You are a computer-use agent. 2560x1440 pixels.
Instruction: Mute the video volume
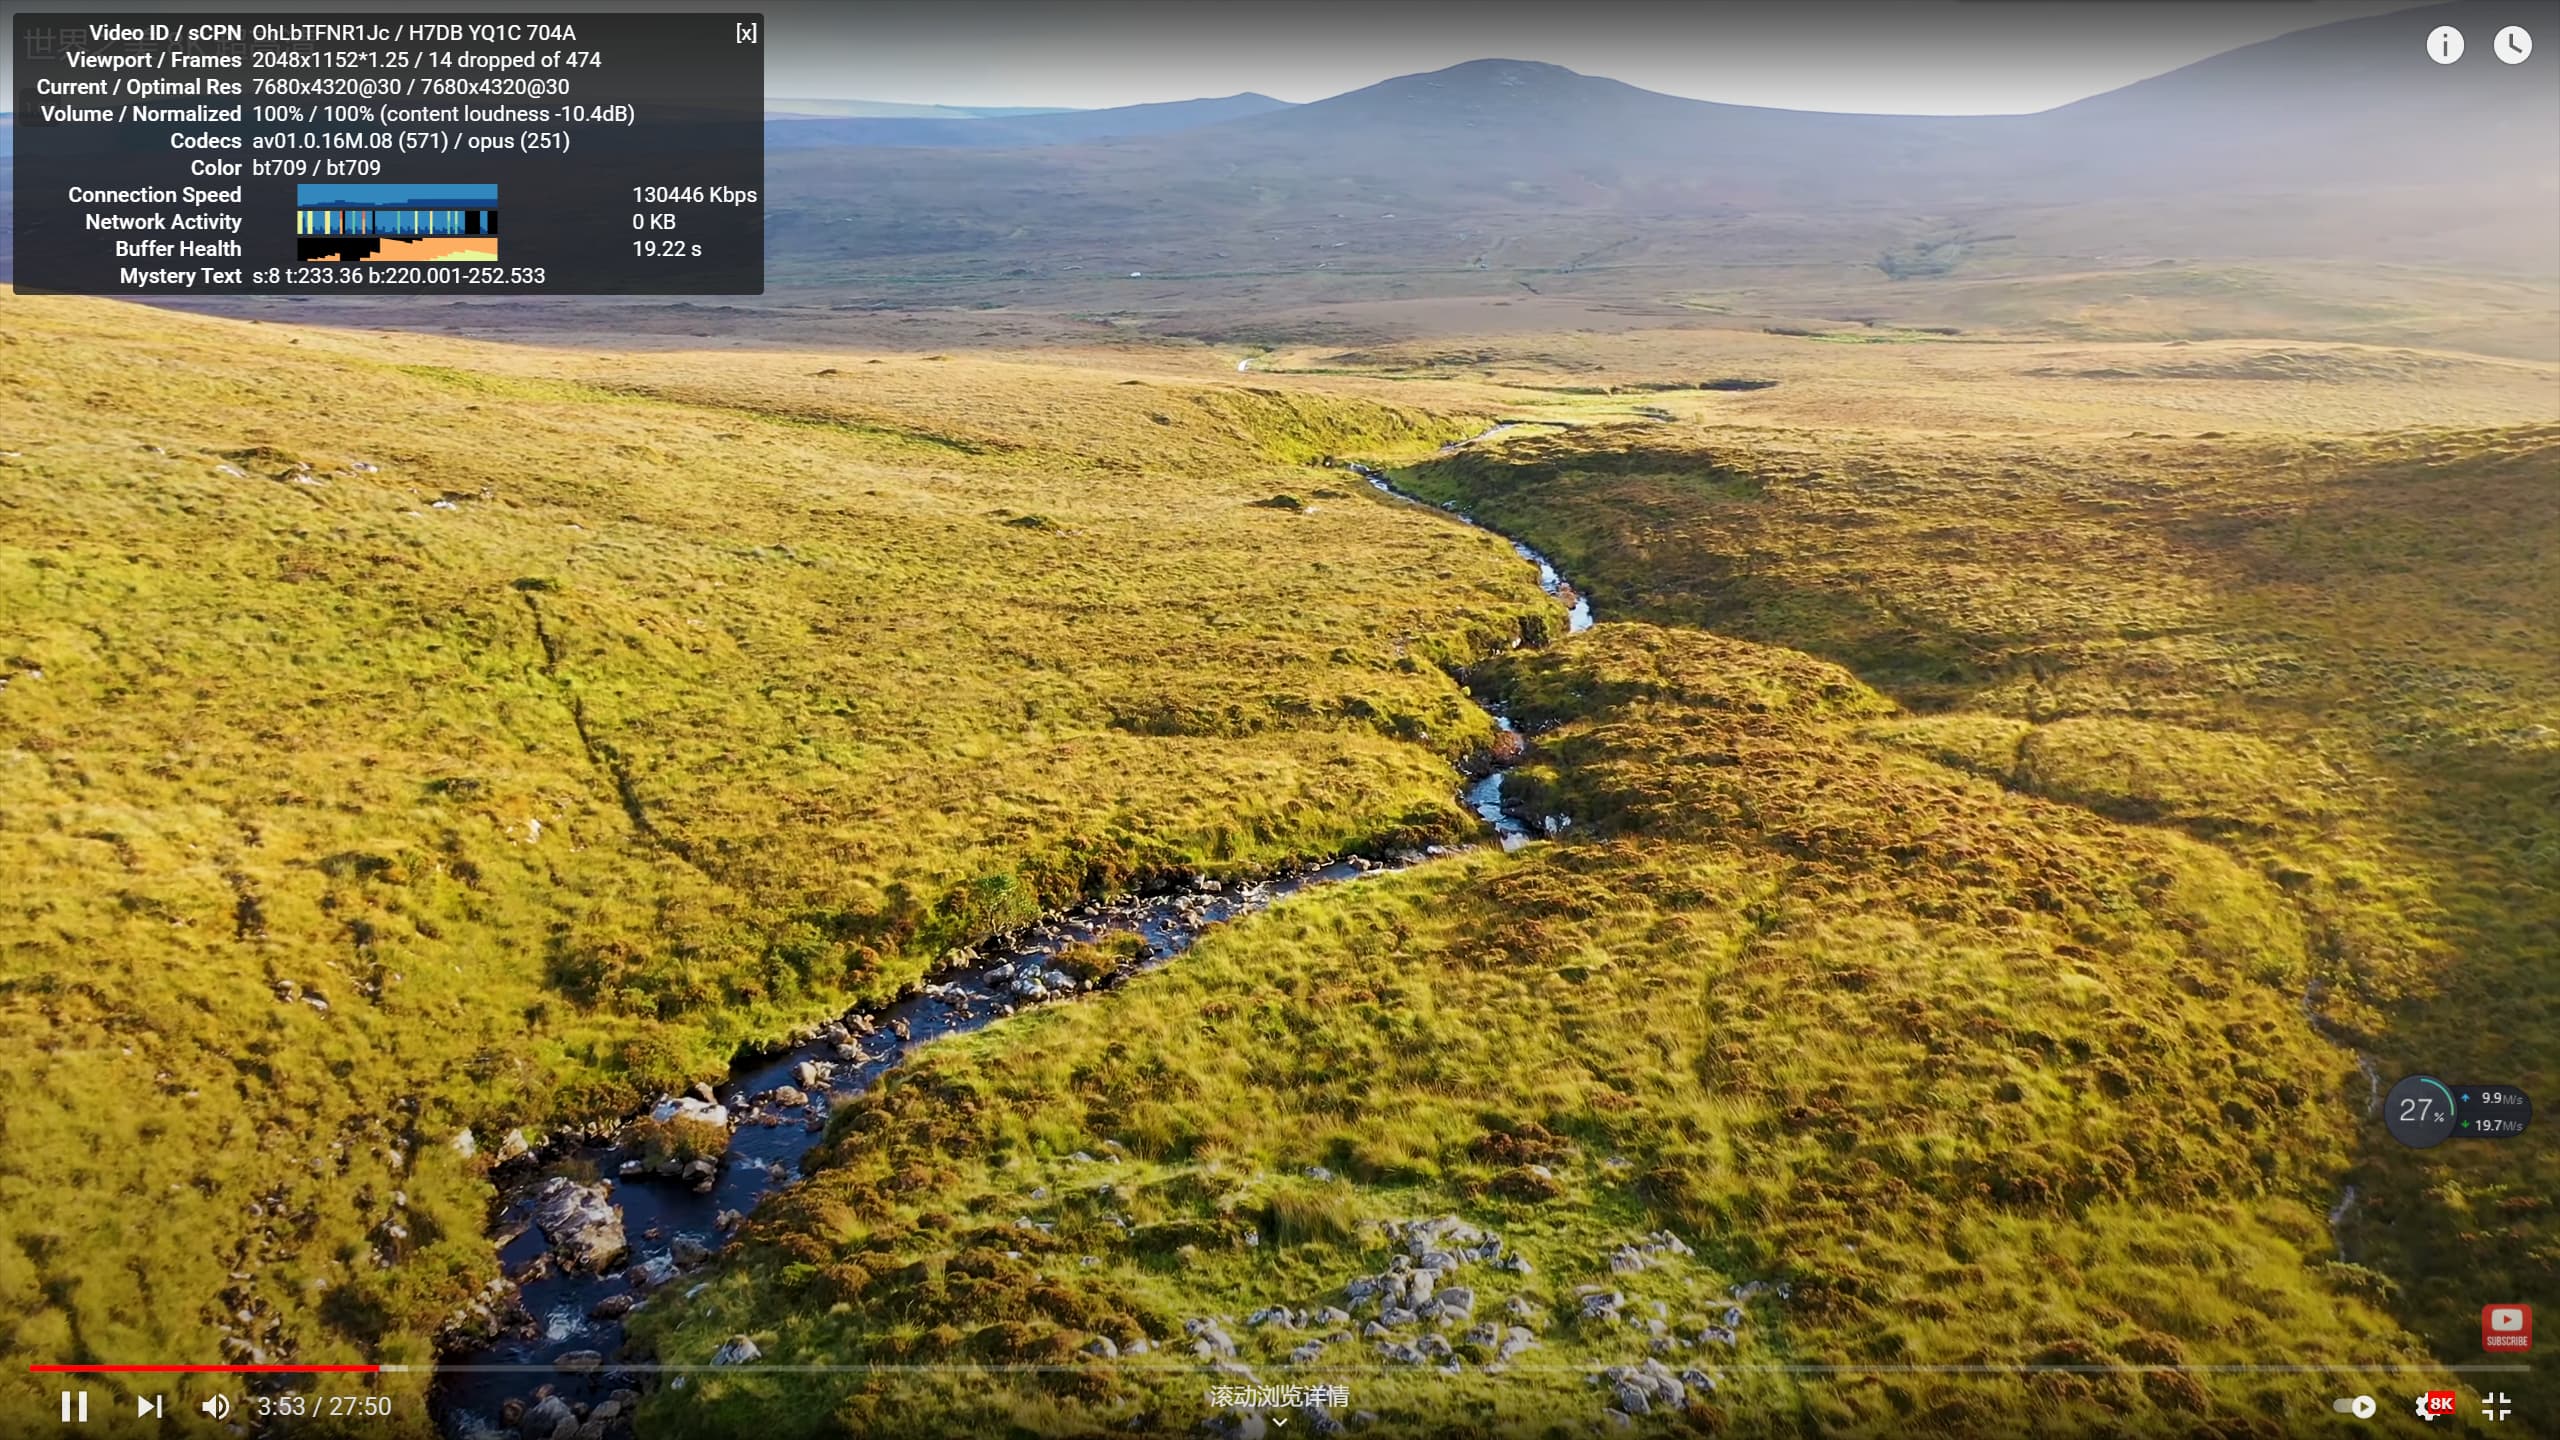tap(215, 1406)
